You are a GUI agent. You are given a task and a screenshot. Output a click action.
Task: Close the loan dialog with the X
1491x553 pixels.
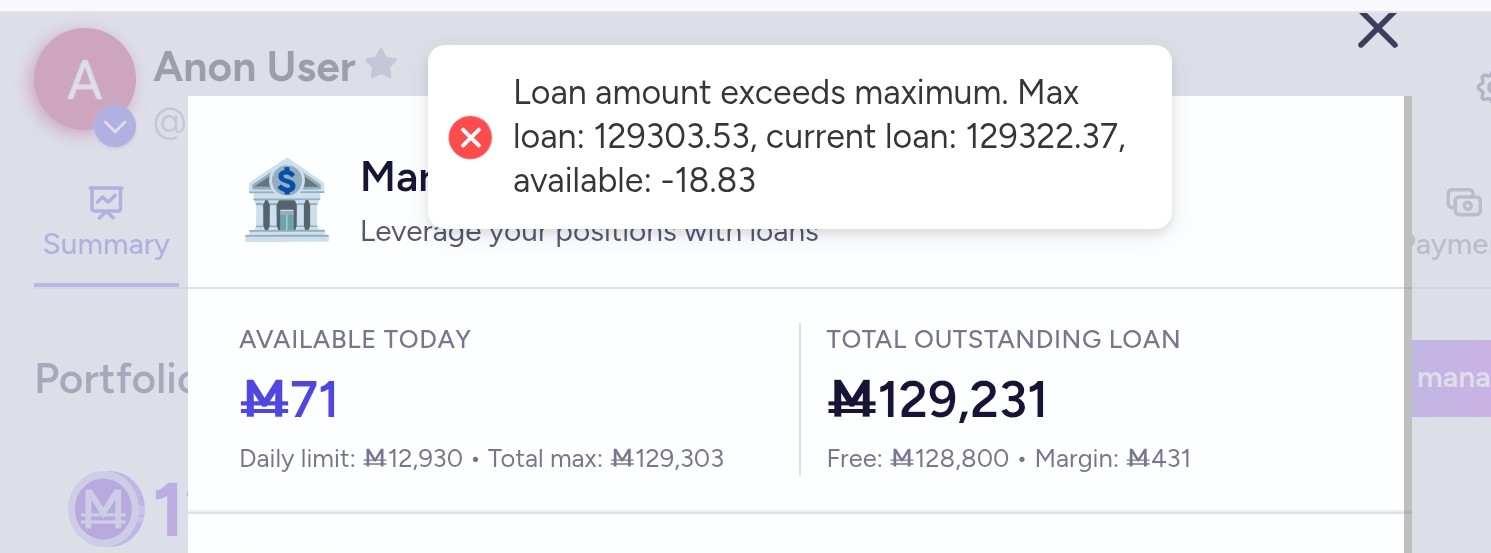pyautogui.click(x=1377, y=31)
